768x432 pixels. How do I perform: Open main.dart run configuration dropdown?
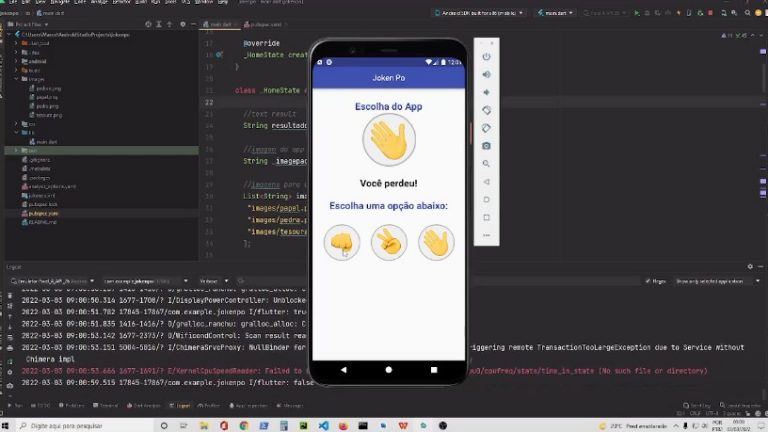point(555,13)
